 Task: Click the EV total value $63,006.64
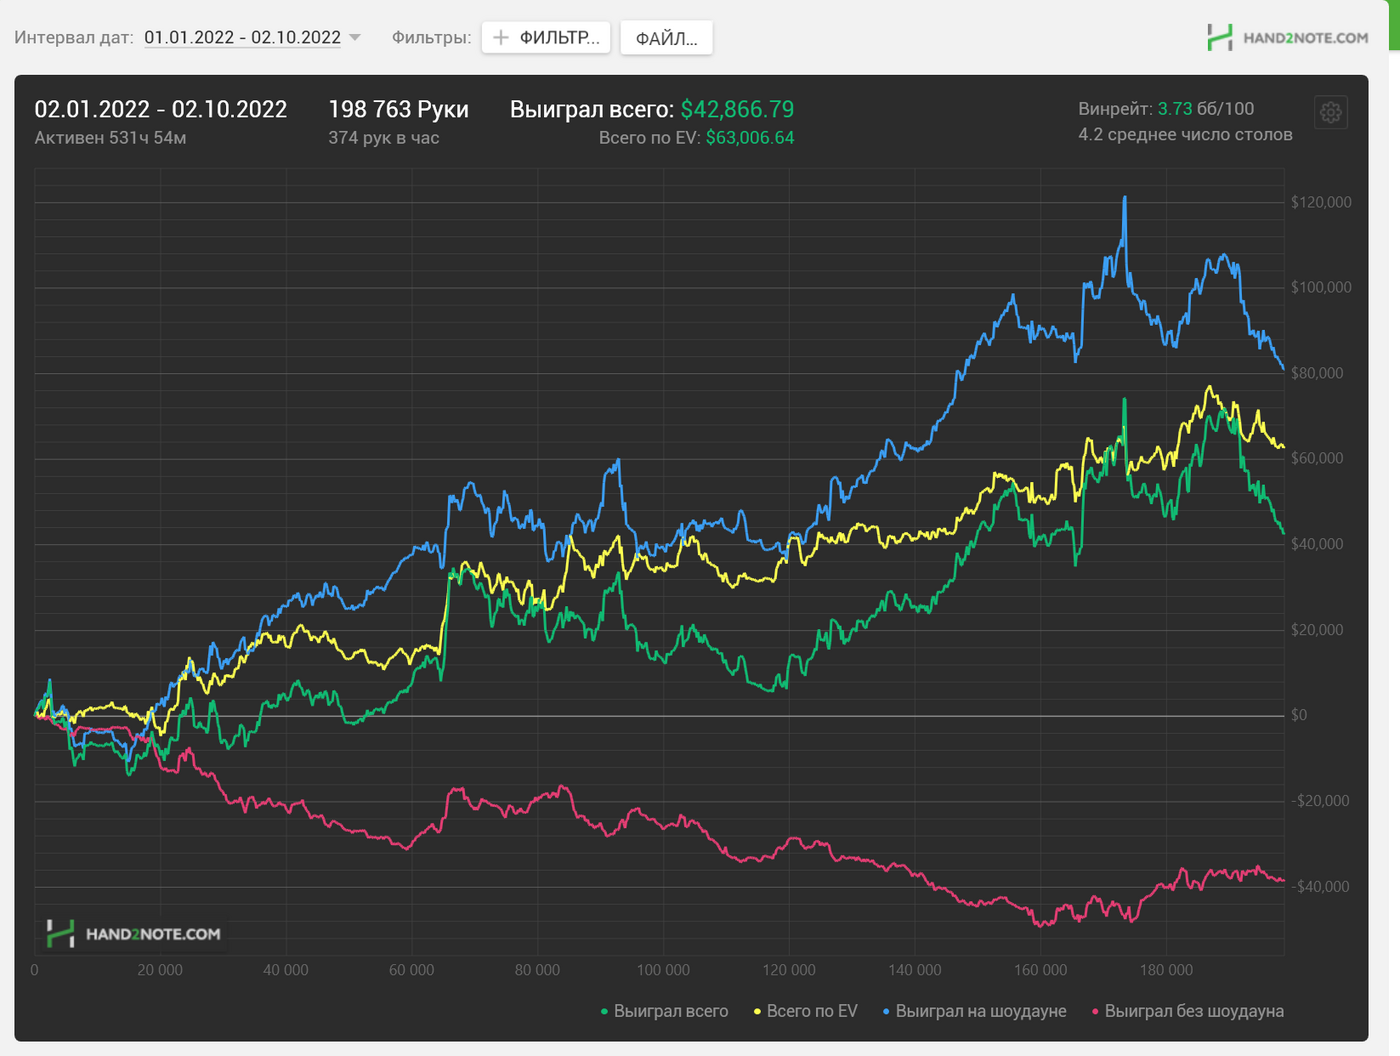pyautogui.click(x=750, y=138)
